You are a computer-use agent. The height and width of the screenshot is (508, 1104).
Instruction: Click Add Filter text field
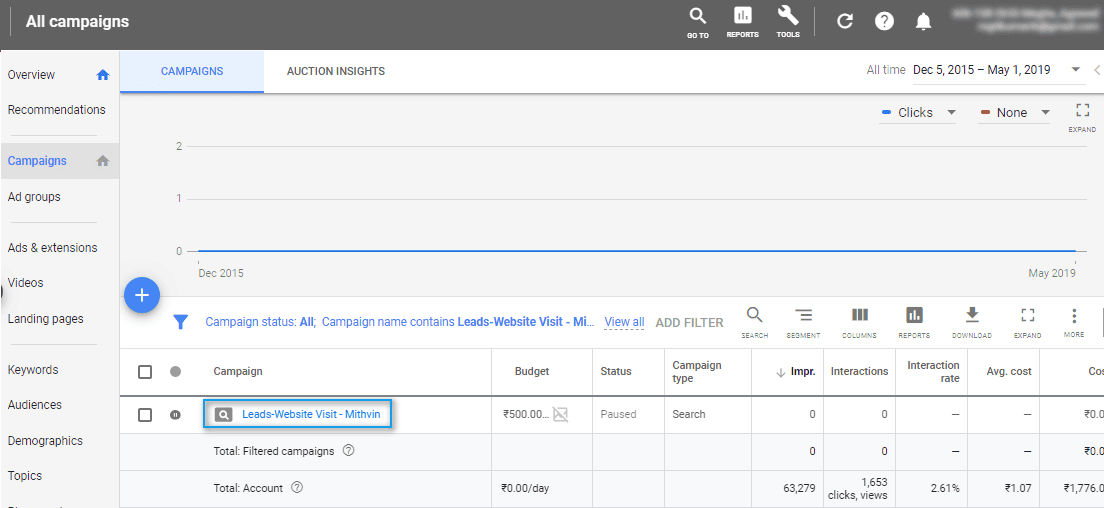pos(689,322)
